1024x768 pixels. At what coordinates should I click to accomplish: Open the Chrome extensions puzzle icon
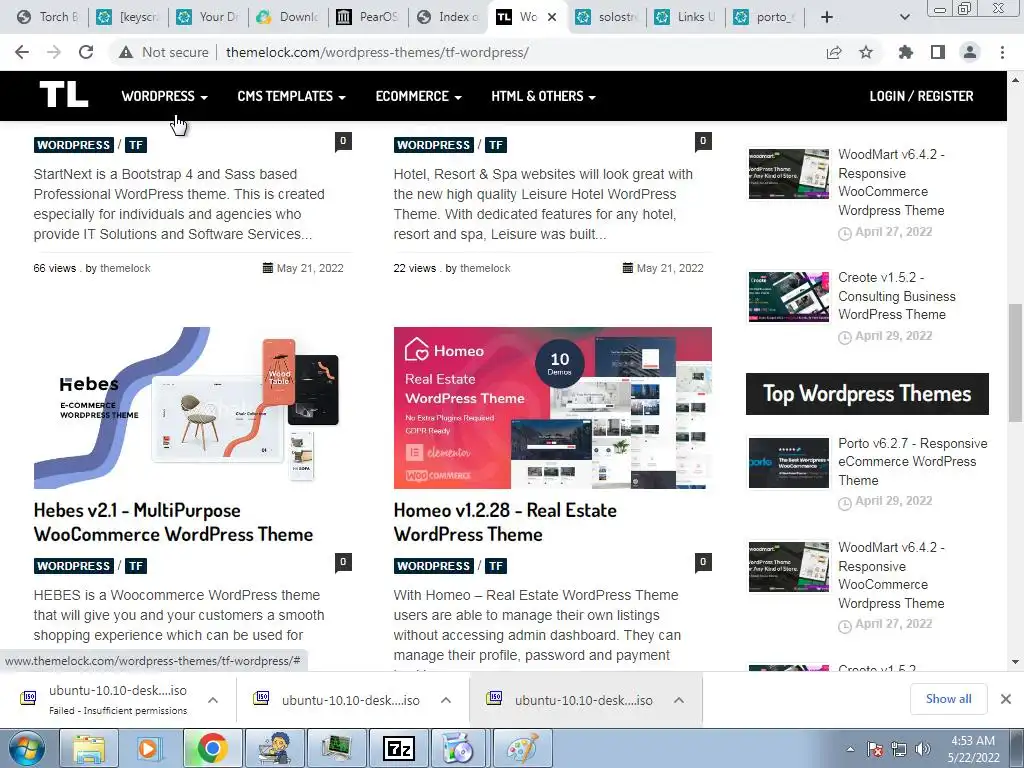[906, 52]
